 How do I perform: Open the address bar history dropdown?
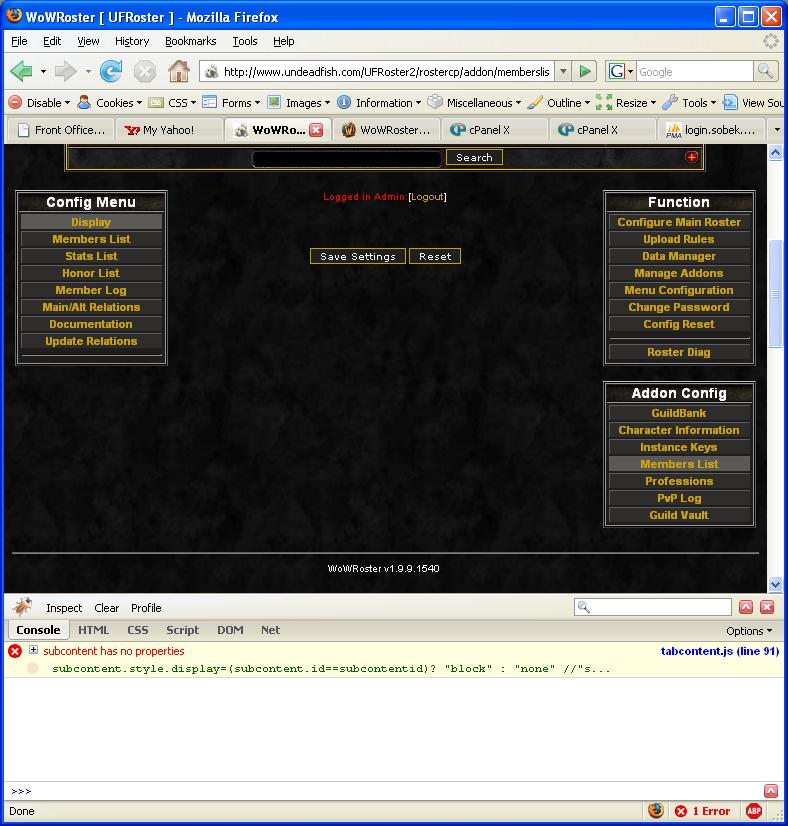click(563, 71)
